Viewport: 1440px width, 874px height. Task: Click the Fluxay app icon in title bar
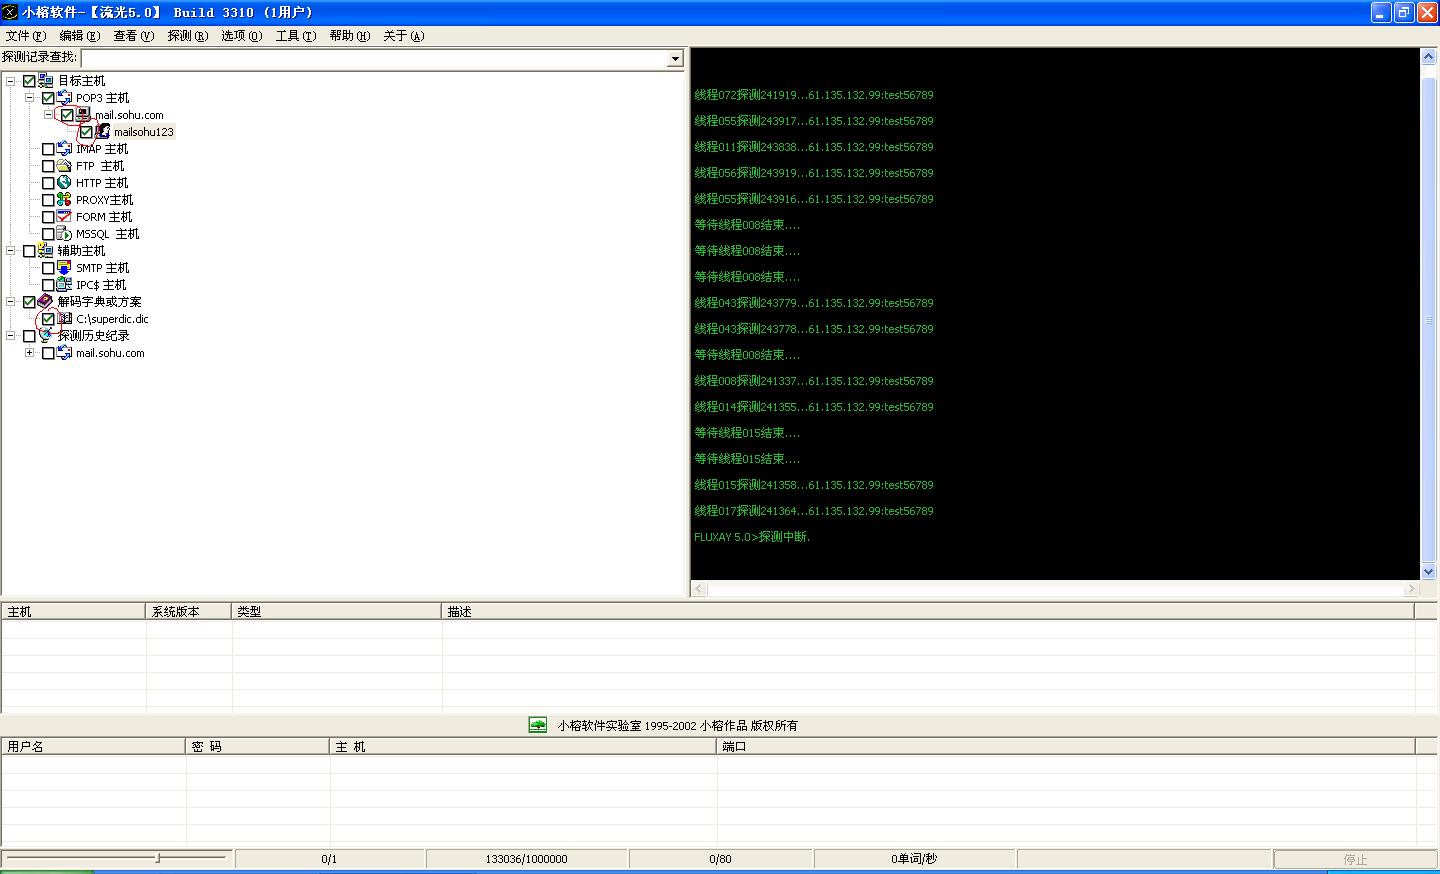pos(10,12)
